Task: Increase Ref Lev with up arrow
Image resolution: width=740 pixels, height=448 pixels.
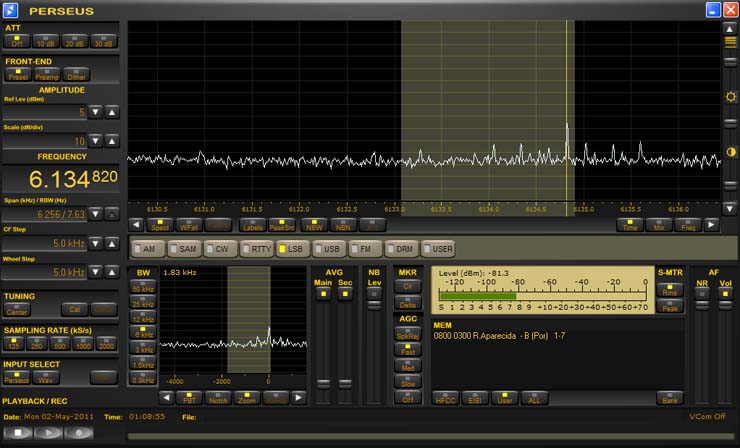Action: click(x=112, y=112)
